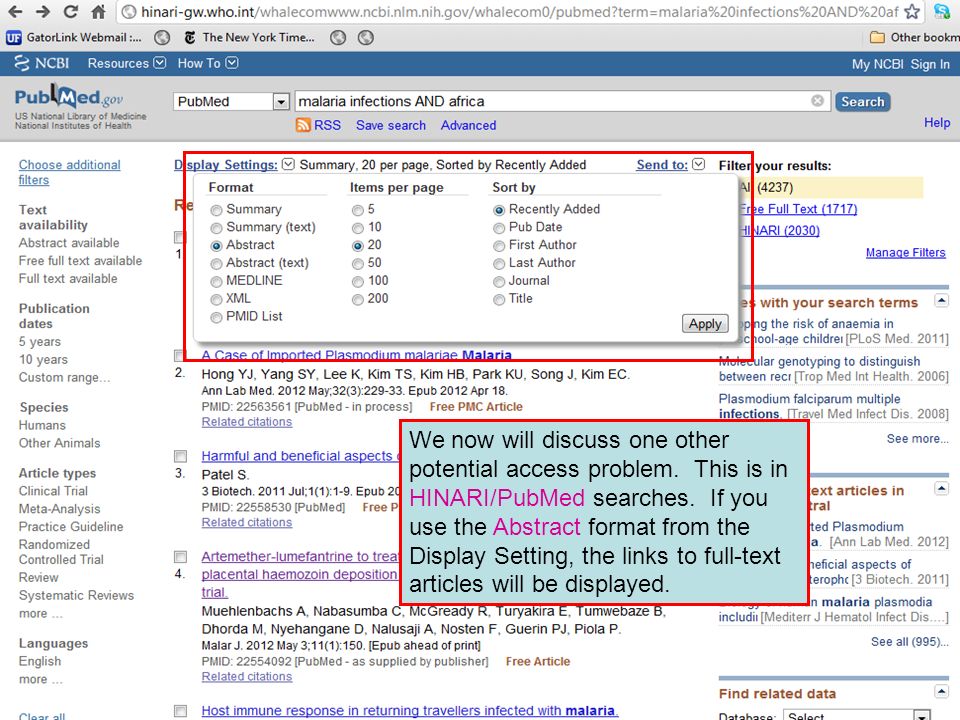Click the PubMed.gov logo
The width and height of the screenshot is (960, 720).
pyautogui.click(x=69, y=98)
